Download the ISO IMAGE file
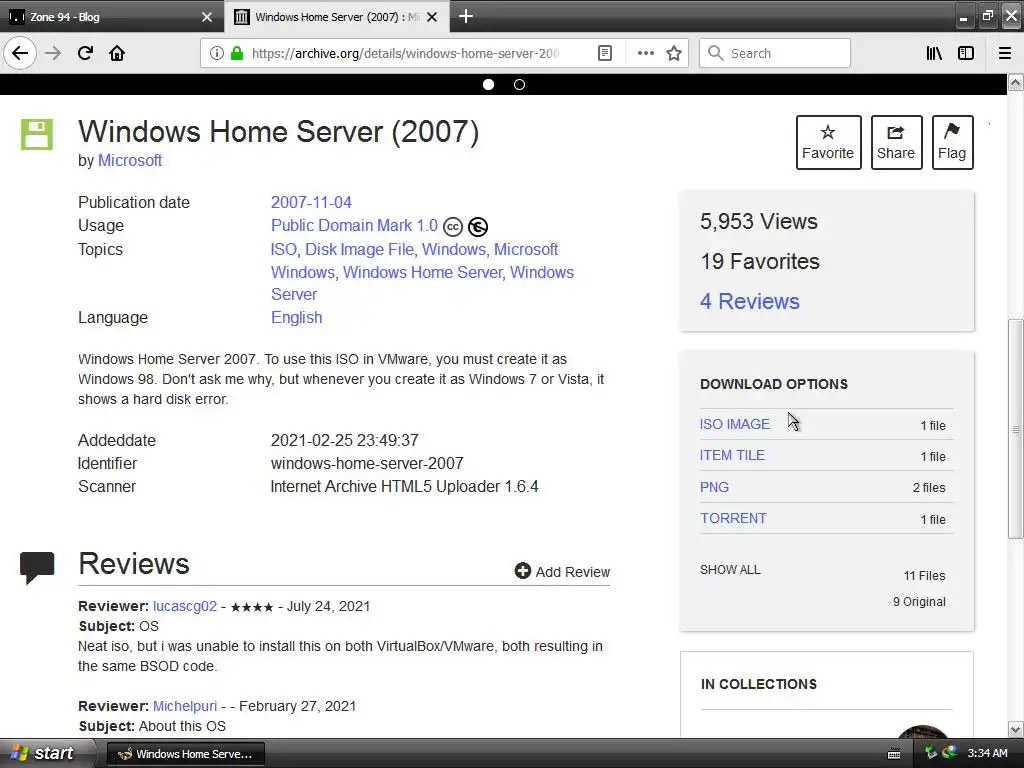1024x768 pixels. [735, 424]
